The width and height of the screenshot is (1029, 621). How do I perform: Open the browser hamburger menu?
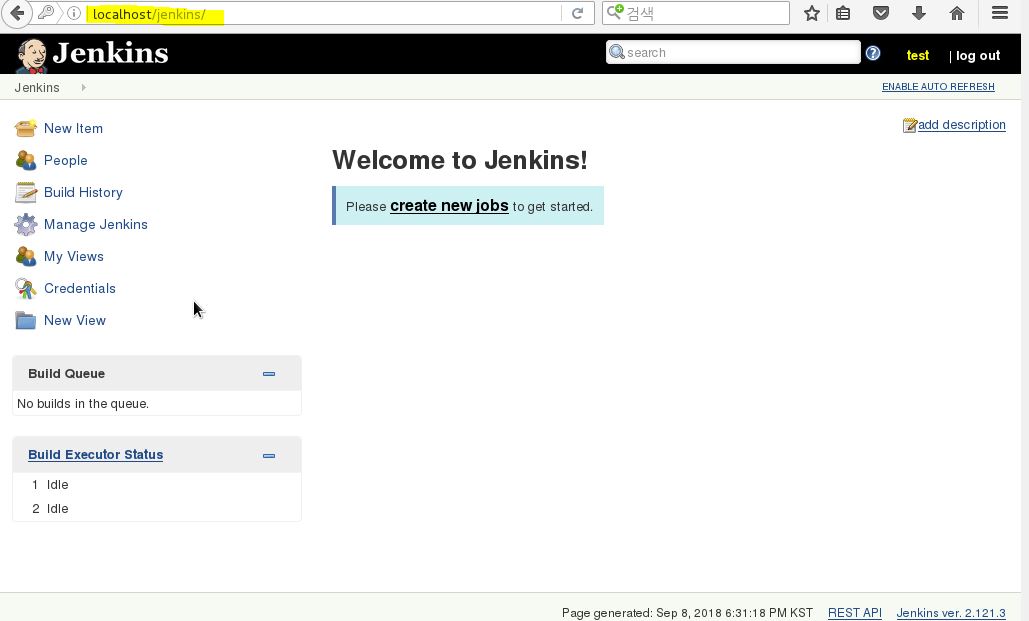click(999, 12)
